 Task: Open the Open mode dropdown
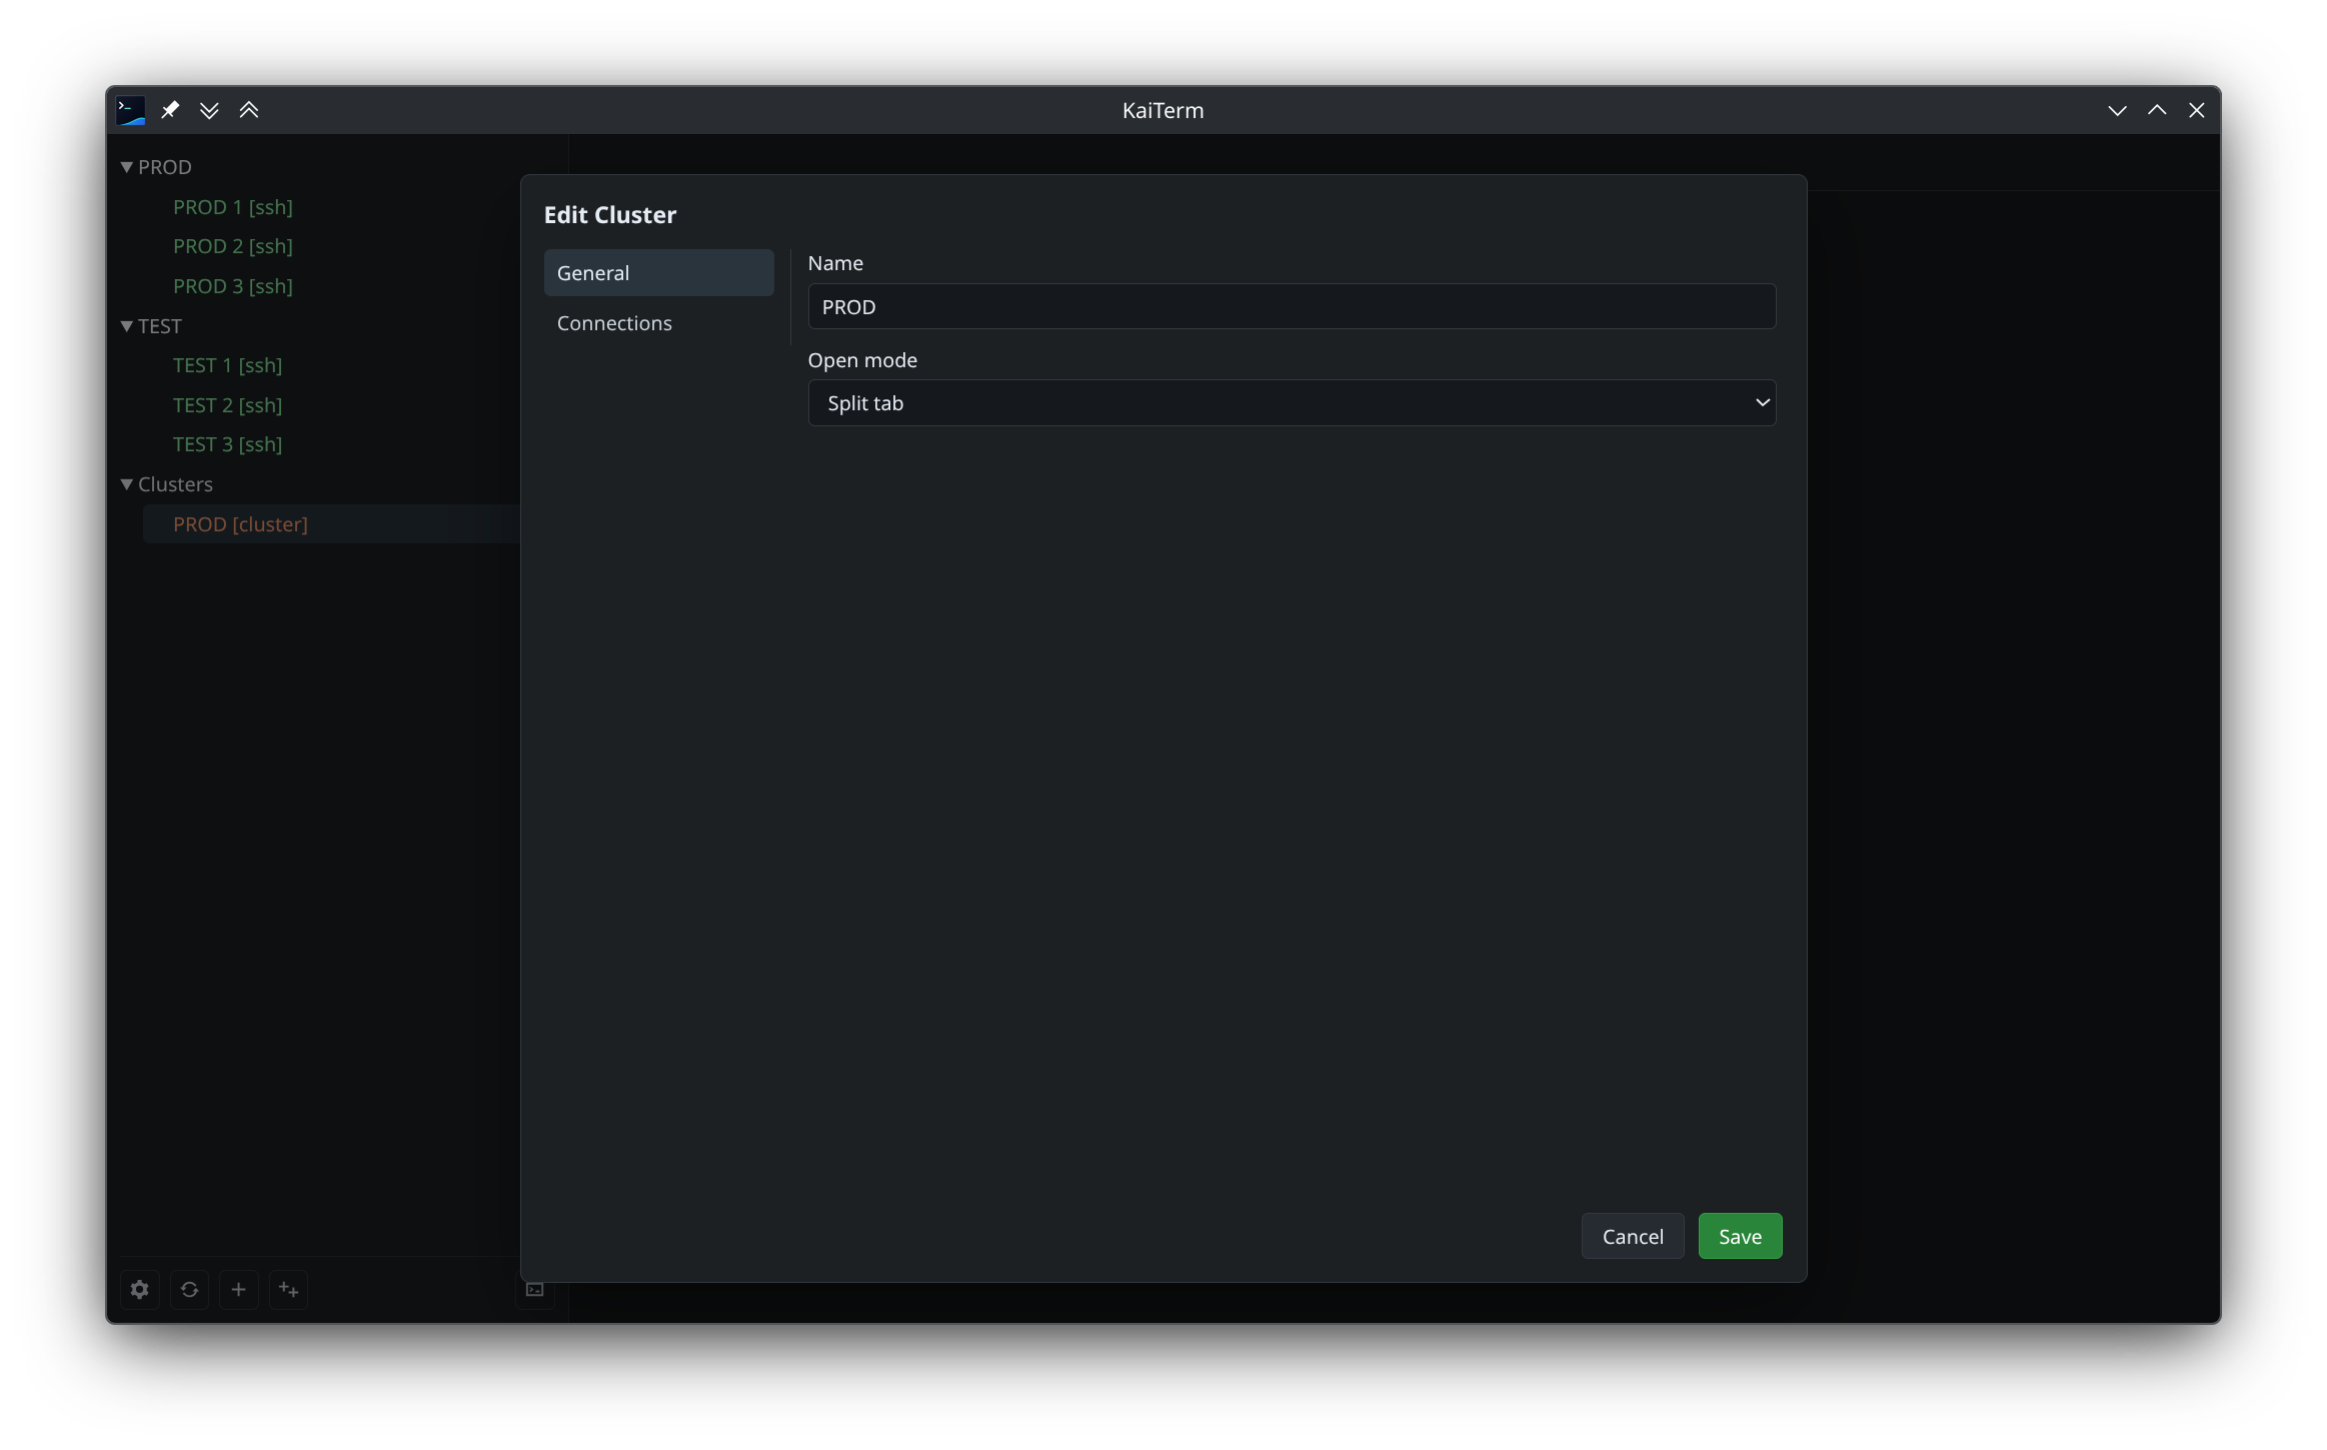point(1291,402)
